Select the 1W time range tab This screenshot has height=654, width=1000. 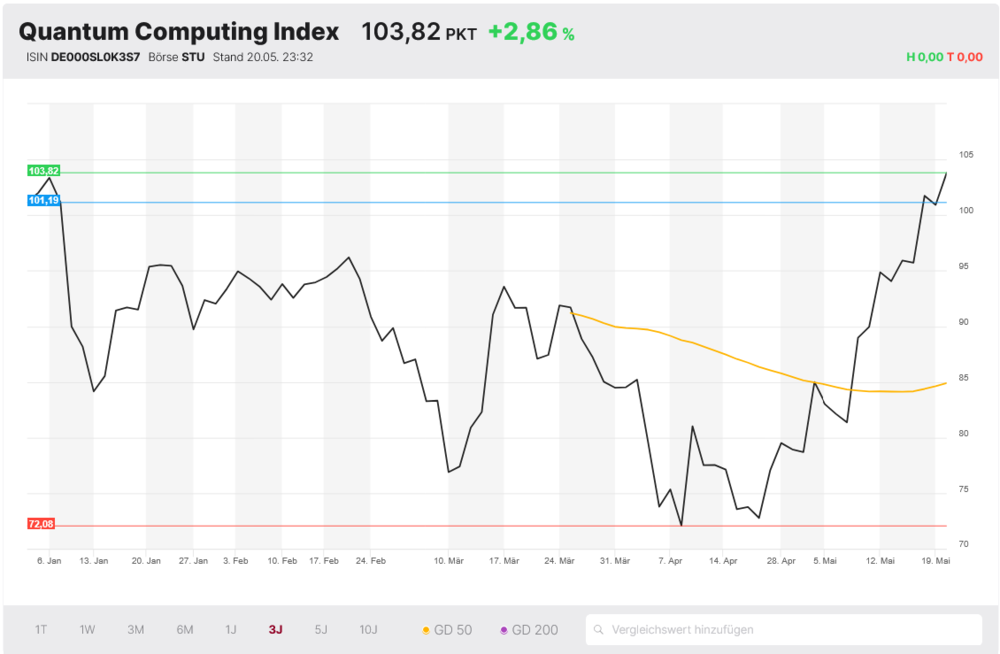[x=87, y=630]
